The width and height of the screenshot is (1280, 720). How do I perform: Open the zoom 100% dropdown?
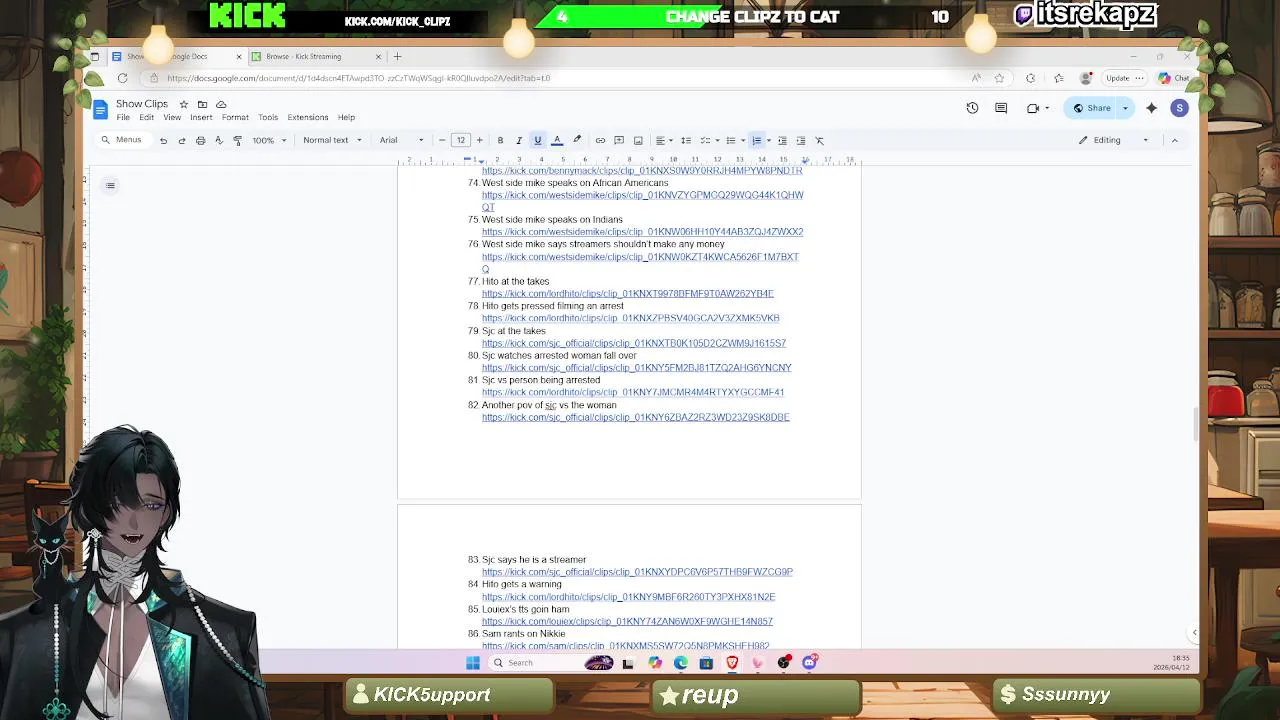point(269,140)
